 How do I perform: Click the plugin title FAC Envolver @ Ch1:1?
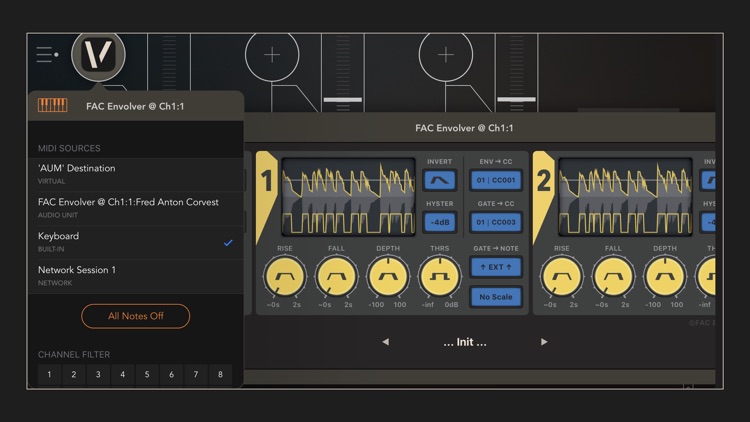pos(464,128)
